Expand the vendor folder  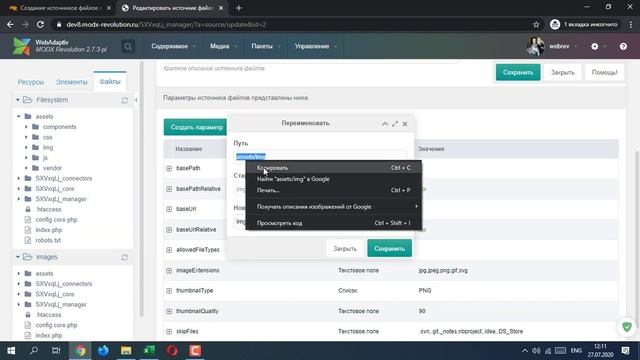[26, 168]
